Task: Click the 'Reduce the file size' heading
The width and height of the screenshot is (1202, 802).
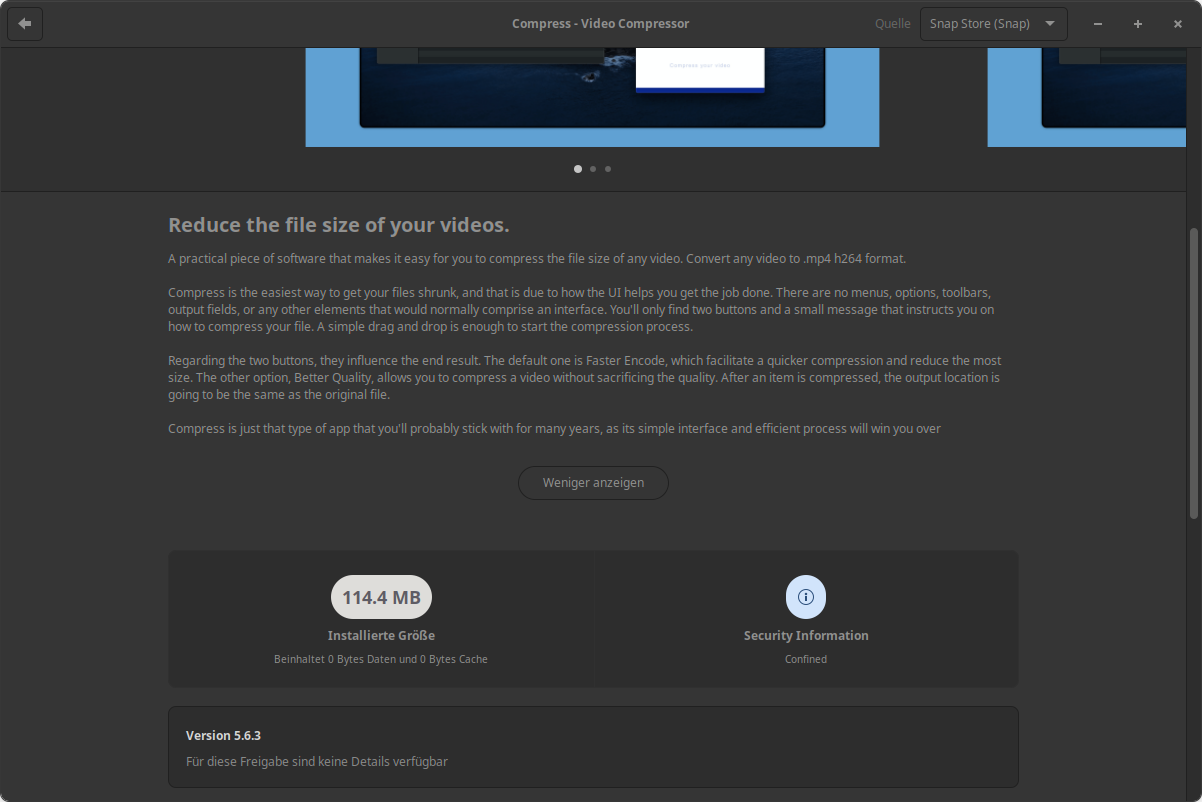Action: click(339, 225)
